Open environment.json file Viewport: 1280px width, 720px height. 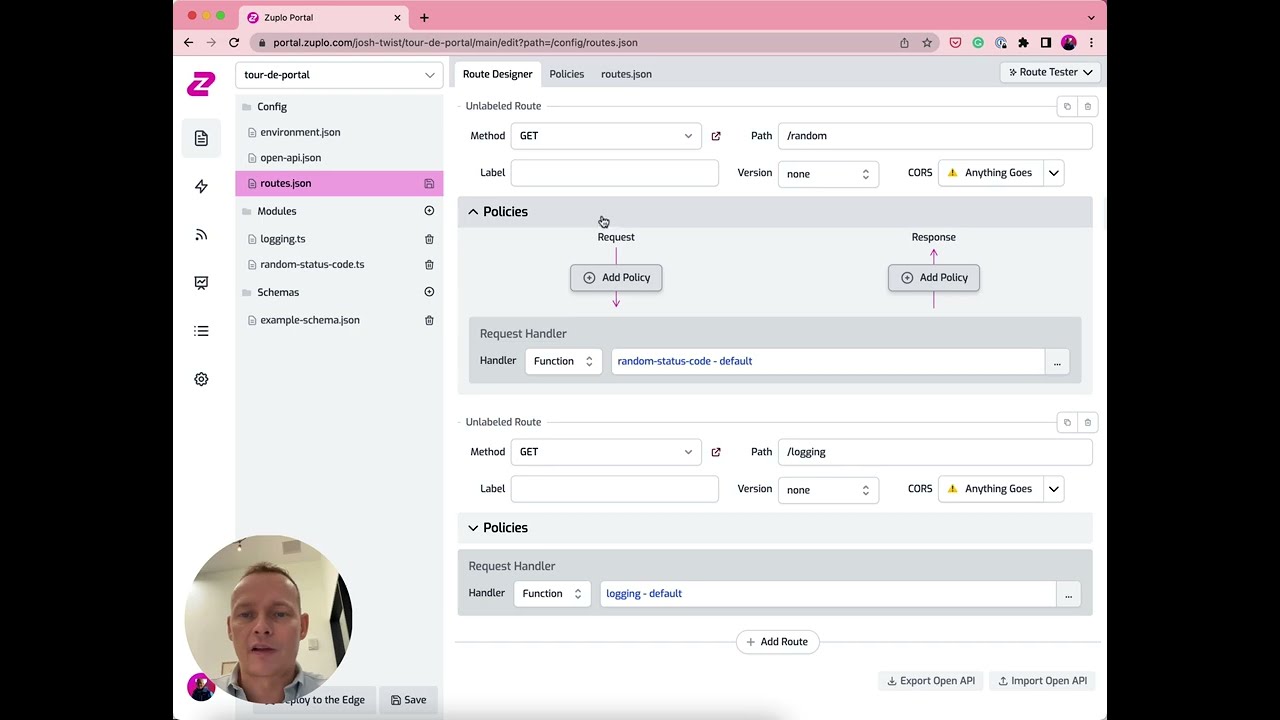300,132
